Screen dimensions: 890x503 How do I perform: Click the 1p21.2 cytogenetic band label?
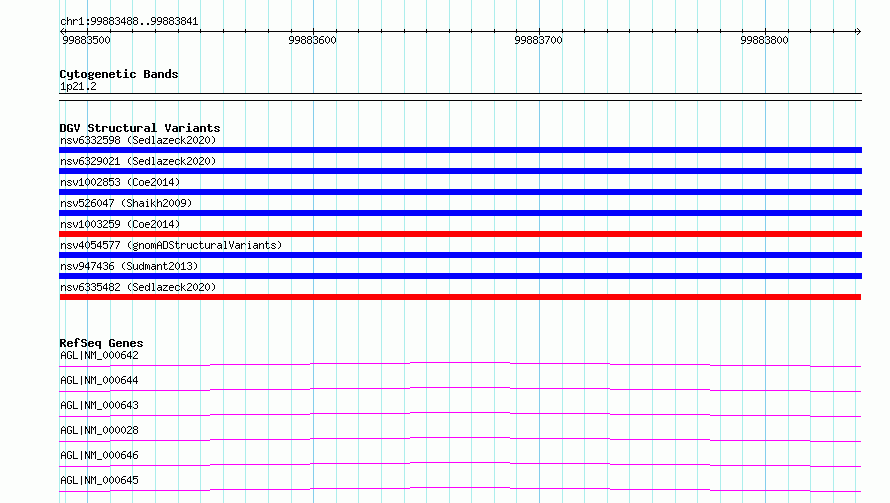pyautogui.click(x=78, y=86)
